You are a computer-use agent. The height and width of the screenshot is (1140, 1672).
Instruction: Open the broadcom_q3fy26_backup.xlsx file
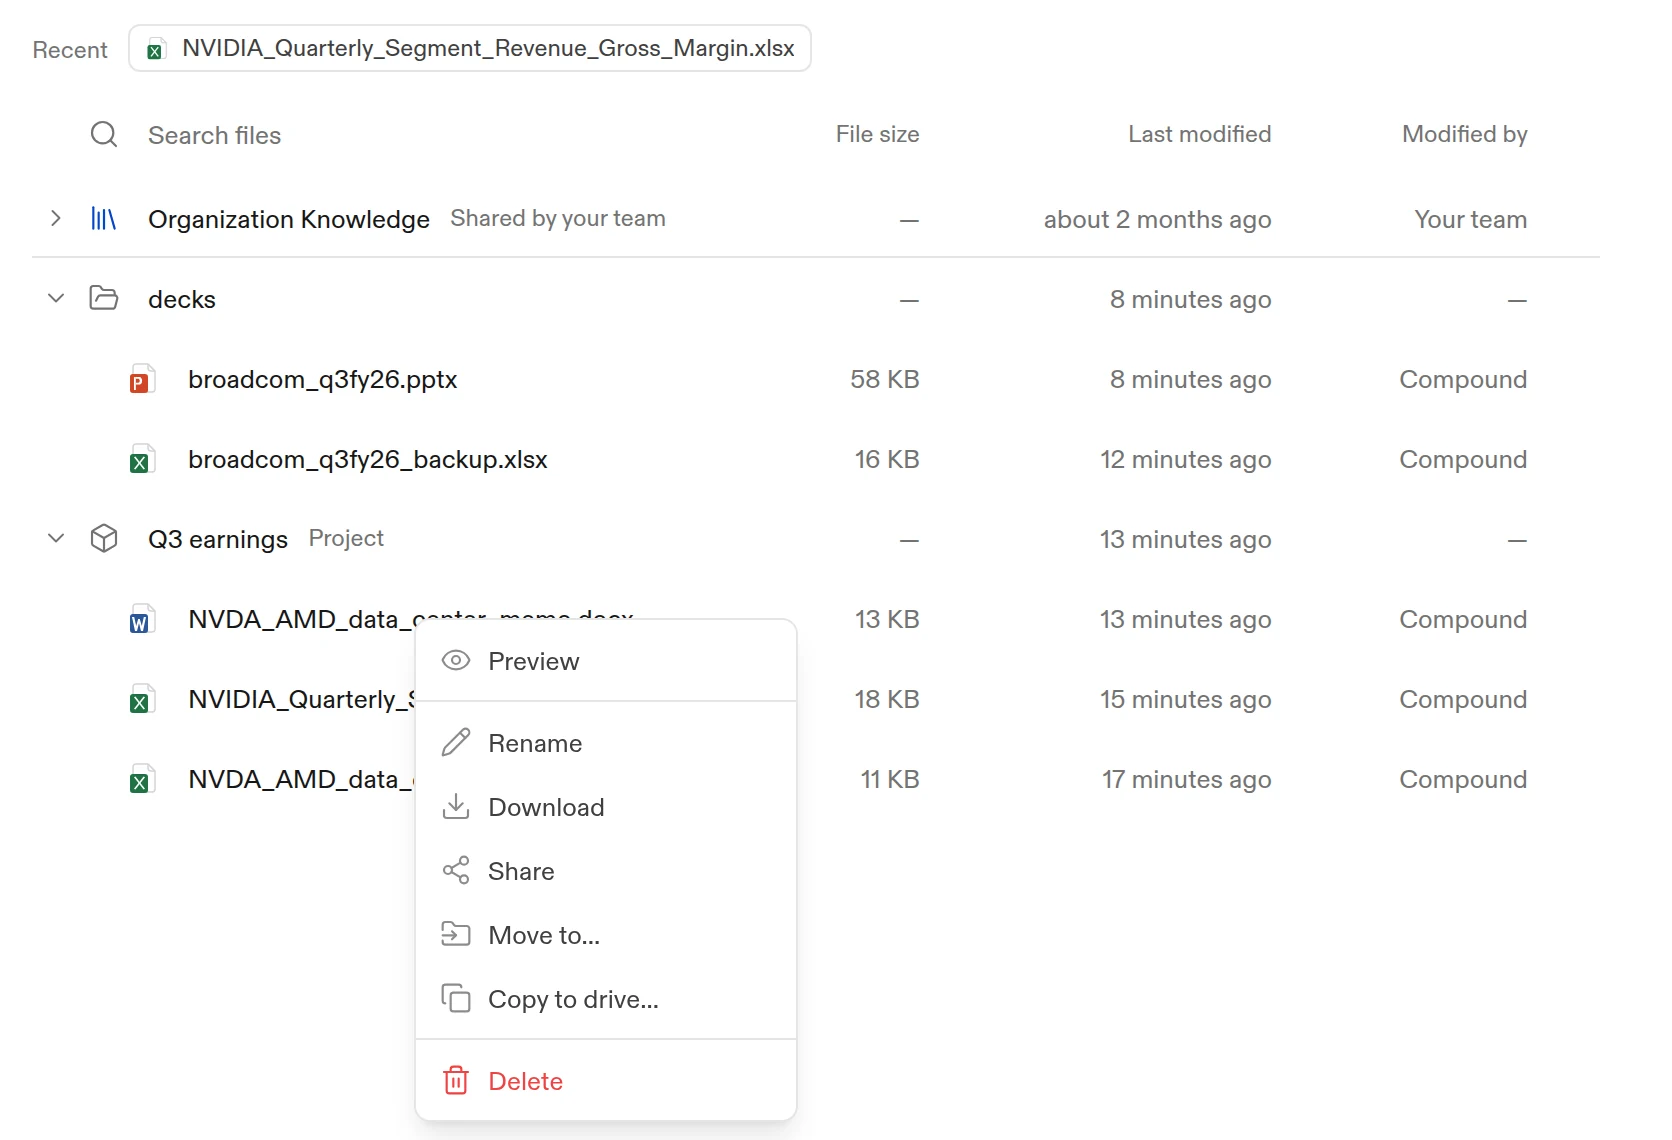coord(367,460)
